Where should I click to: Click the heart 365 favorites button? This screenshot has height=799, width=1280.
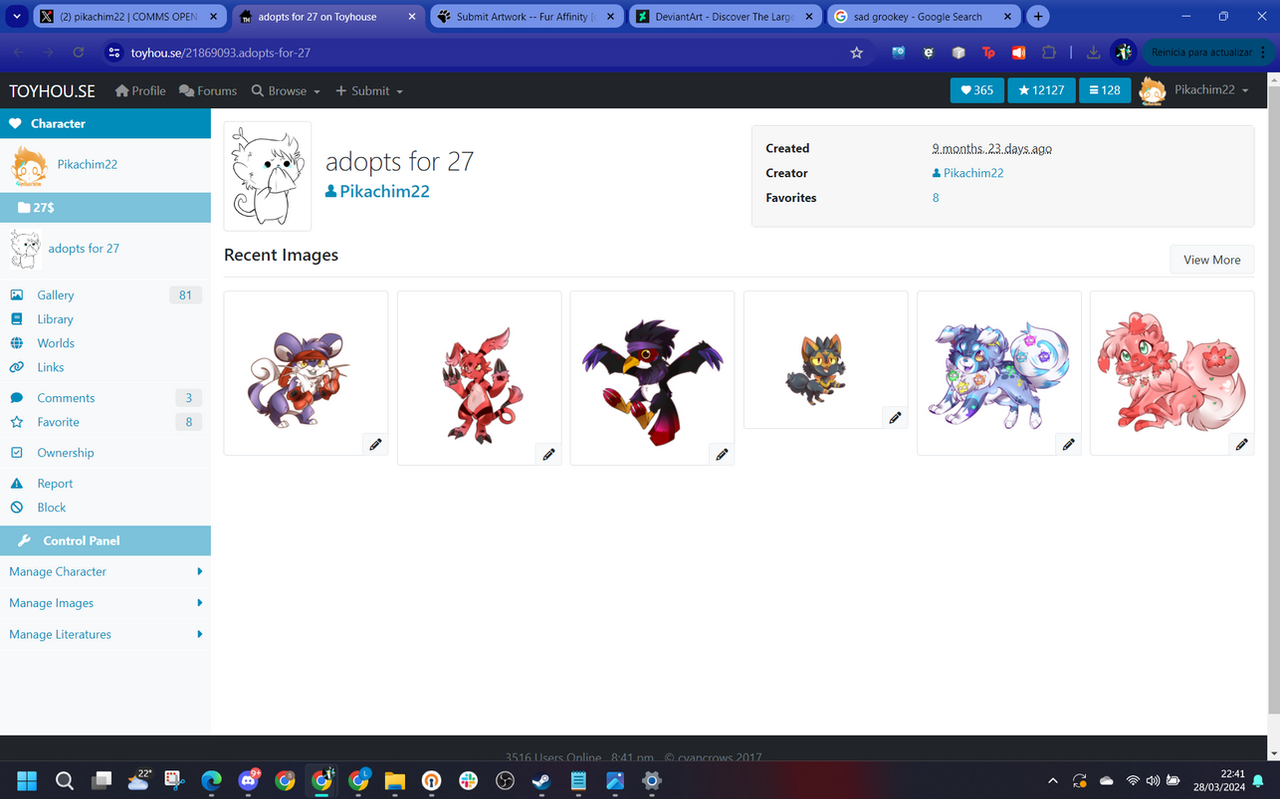tap(977, 90)
